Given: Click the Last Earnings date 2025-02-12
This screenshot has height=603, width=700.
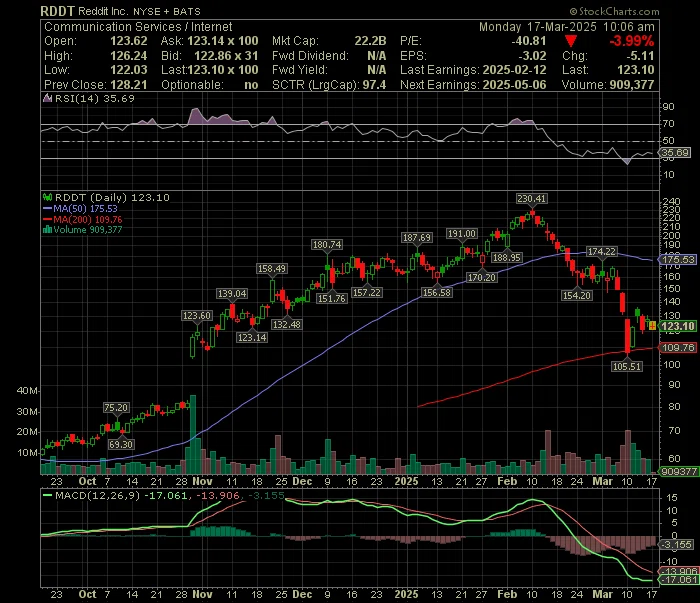Looking at the screenshot, I should 514,70.
